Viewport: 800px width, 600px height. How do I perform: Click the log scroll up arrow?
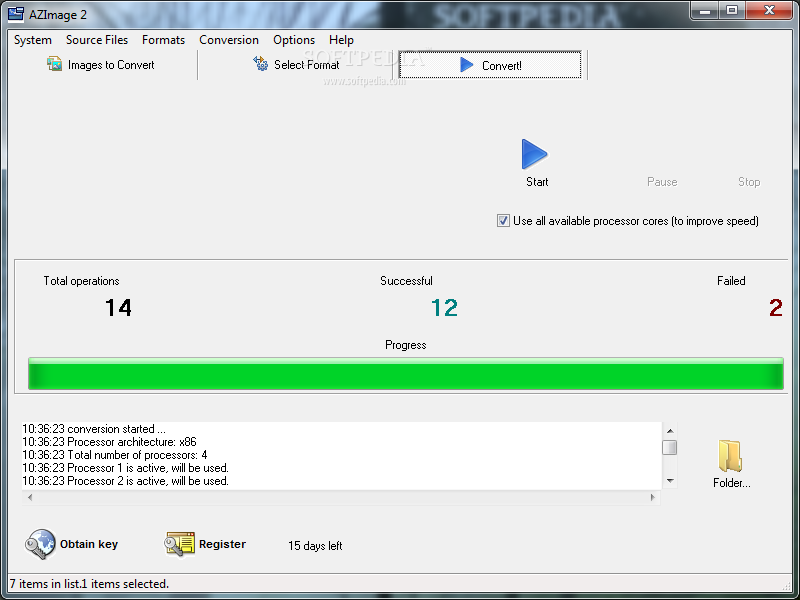coord(670,431)
